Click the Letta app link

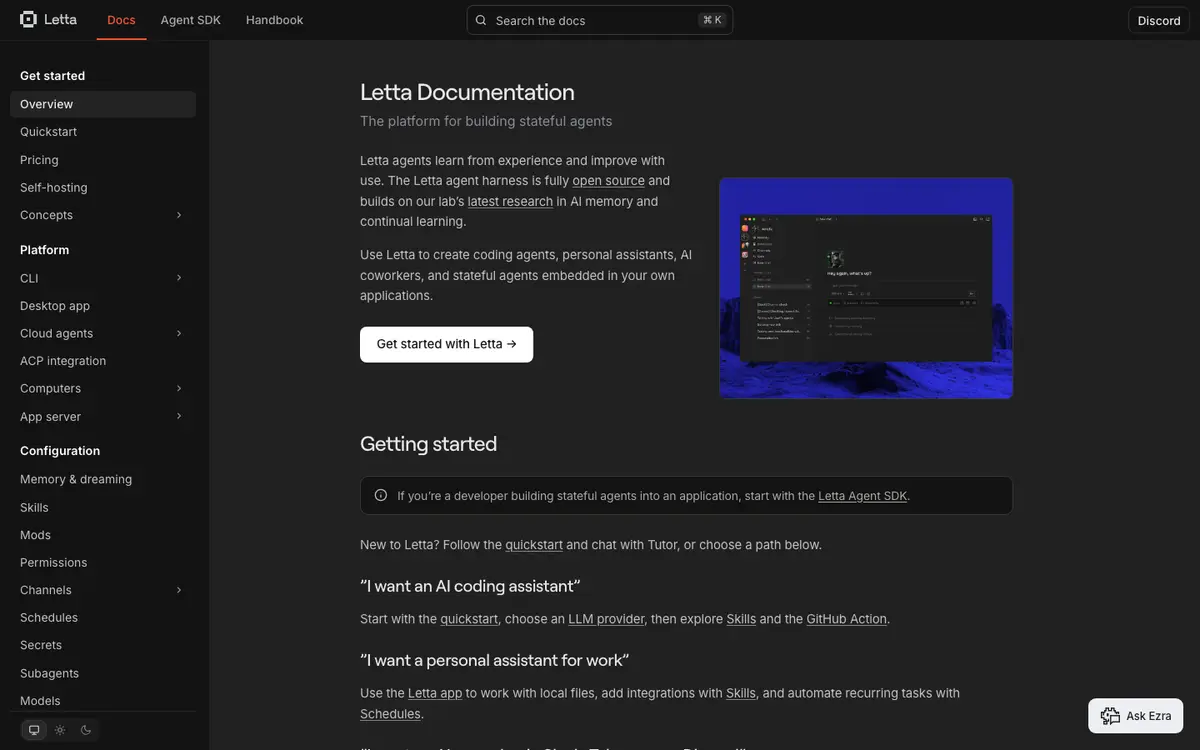[x=435, y=693]
